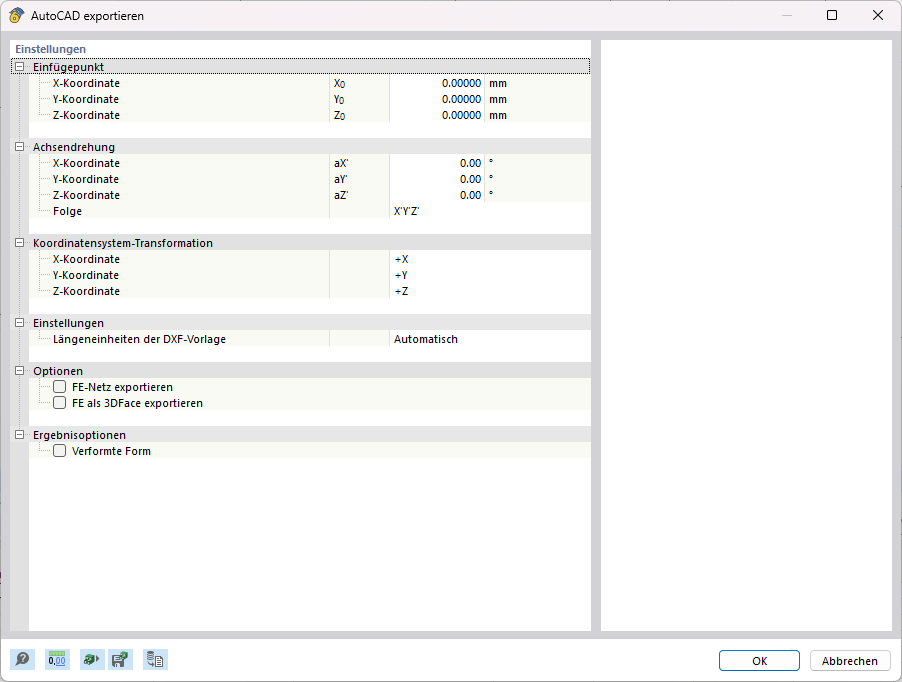Collapse the Achsendrehung section

coord(18,147)
